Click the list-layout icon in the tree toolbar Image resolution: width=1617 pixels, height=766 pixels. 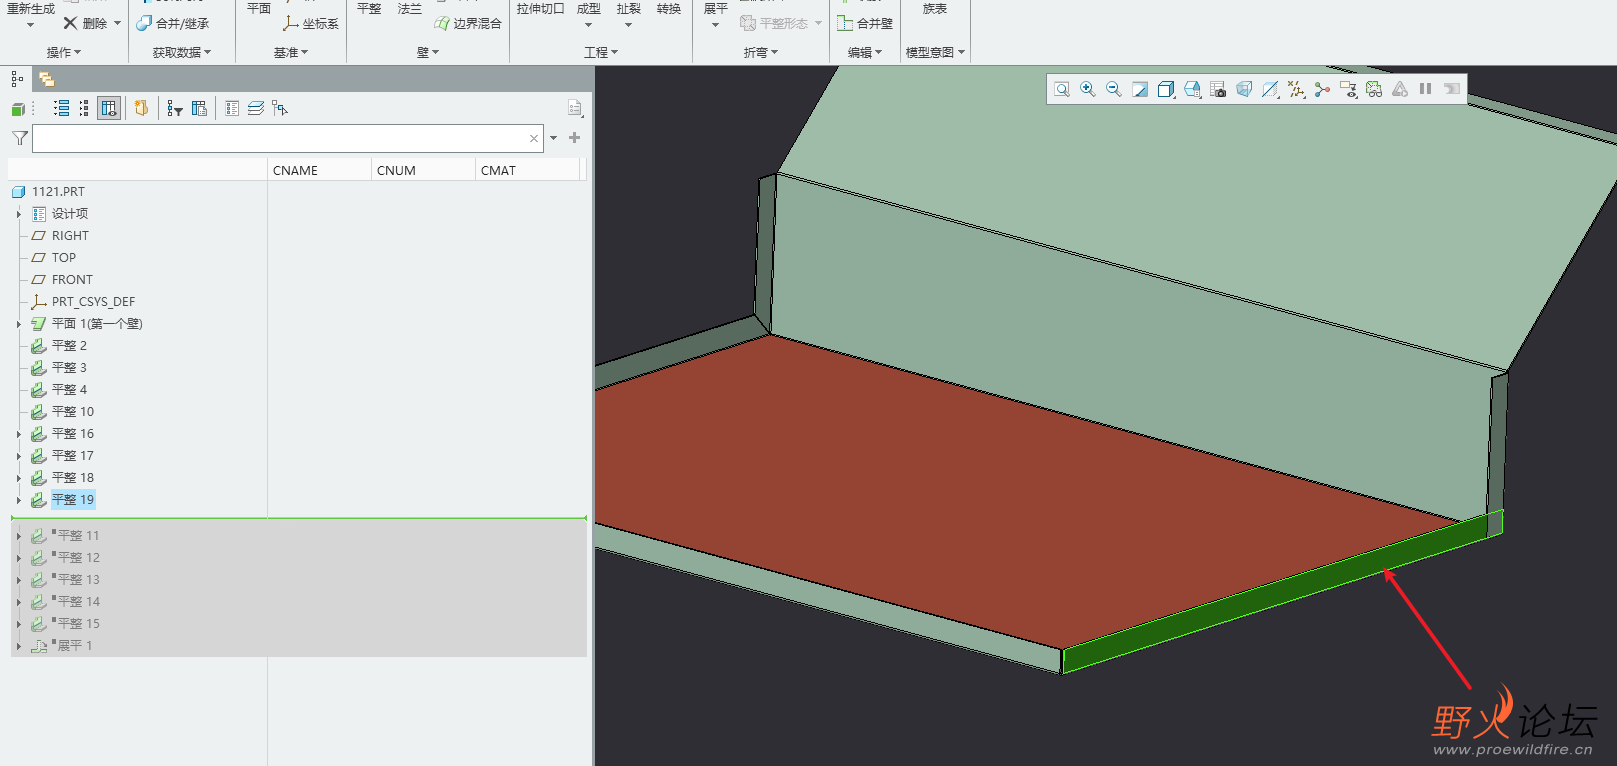tap(232, 108)
